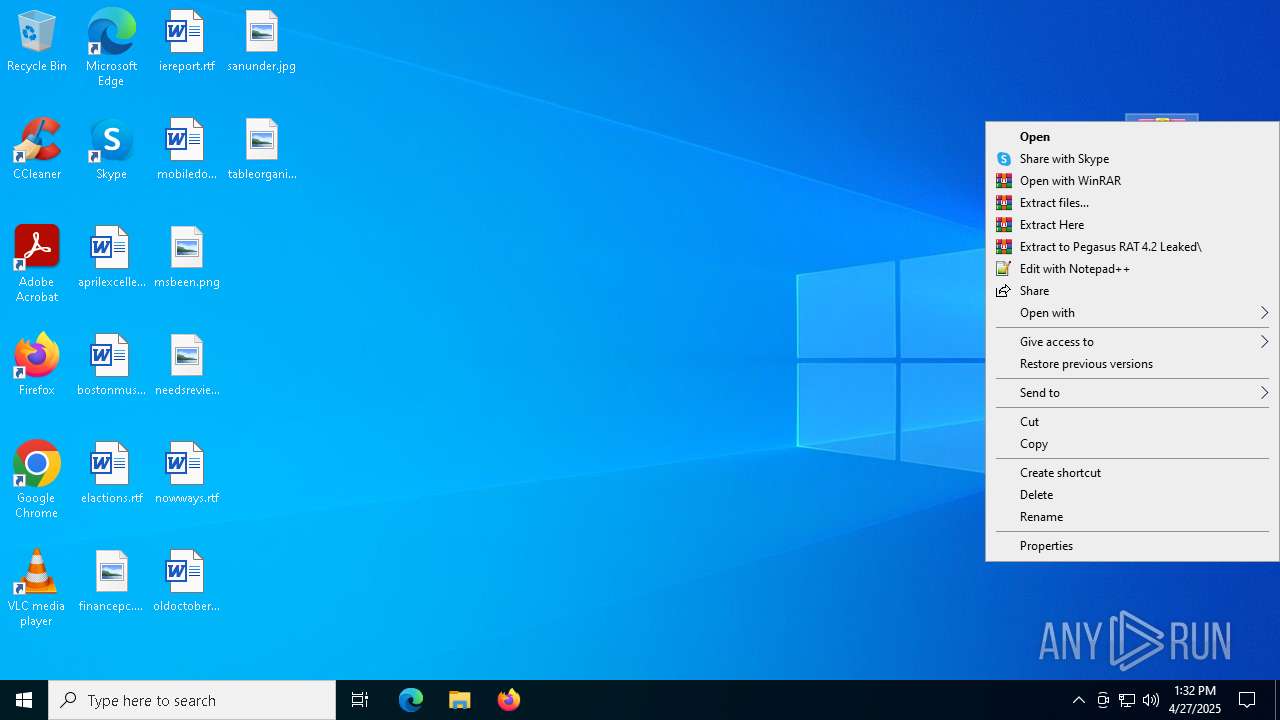Open the Adobe Acrobat desktop shortcut
The height and width of the screenshot is (720, 1280).
coord(37,264)
